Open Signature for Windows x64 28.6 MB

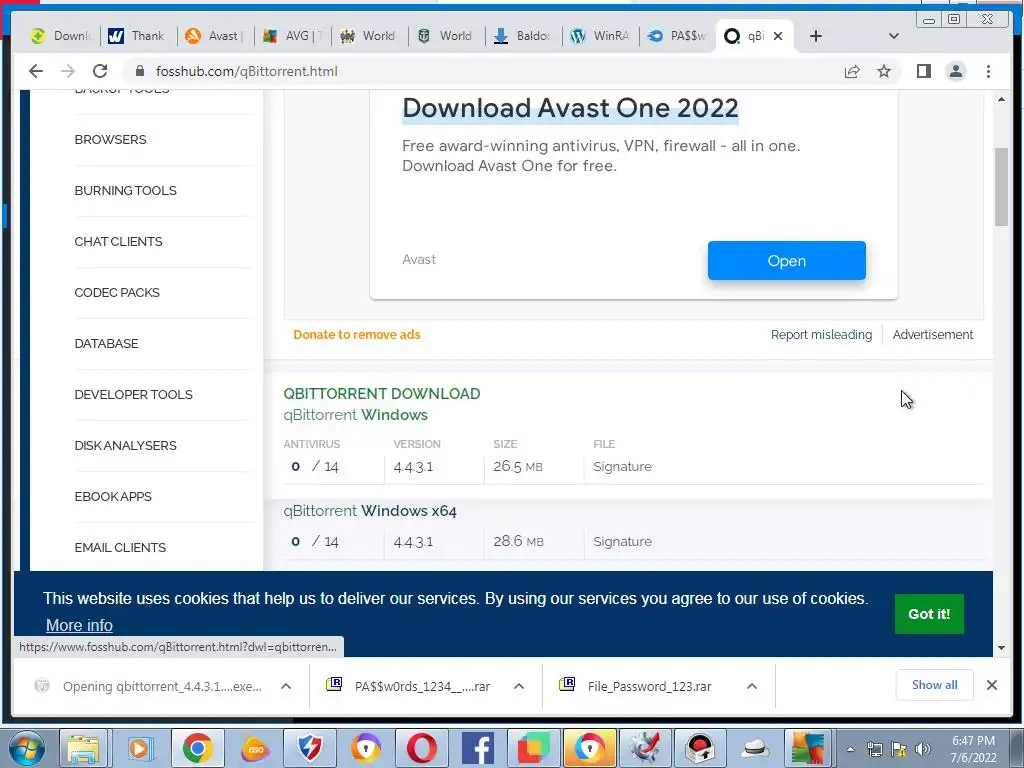622,541
